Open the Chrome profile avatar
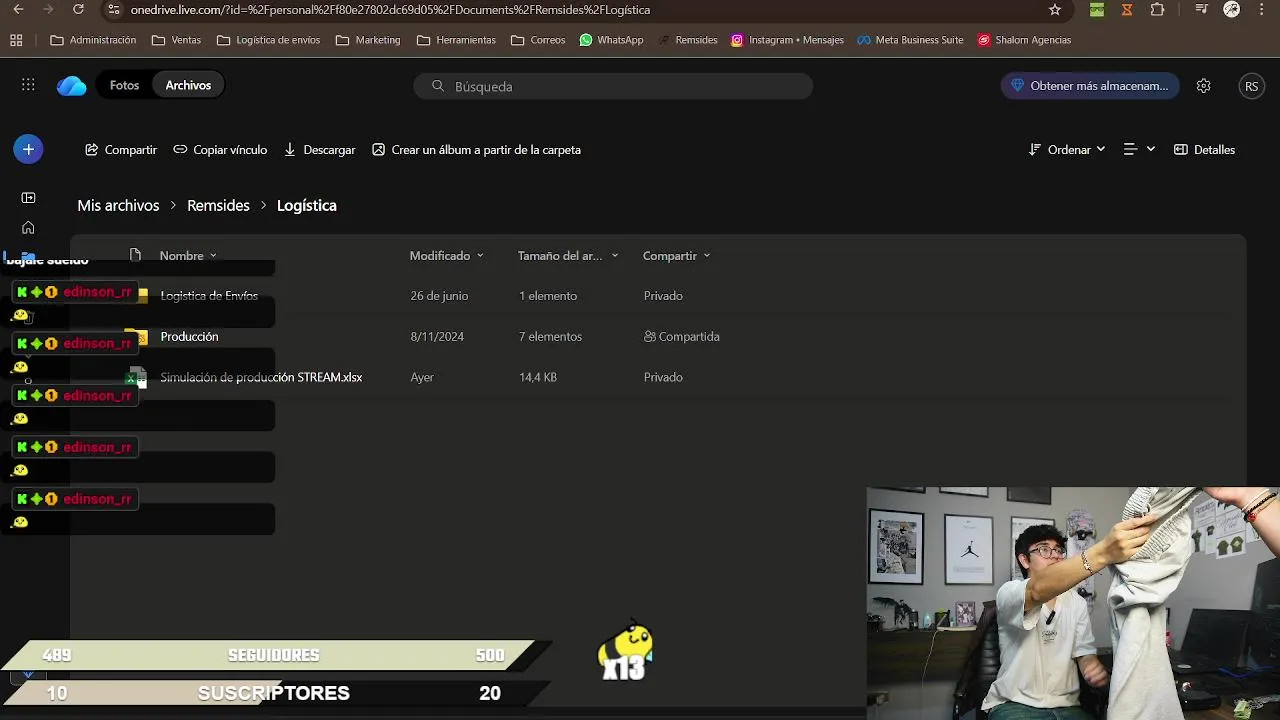 pyautogui.click(x=1232, y=10)
